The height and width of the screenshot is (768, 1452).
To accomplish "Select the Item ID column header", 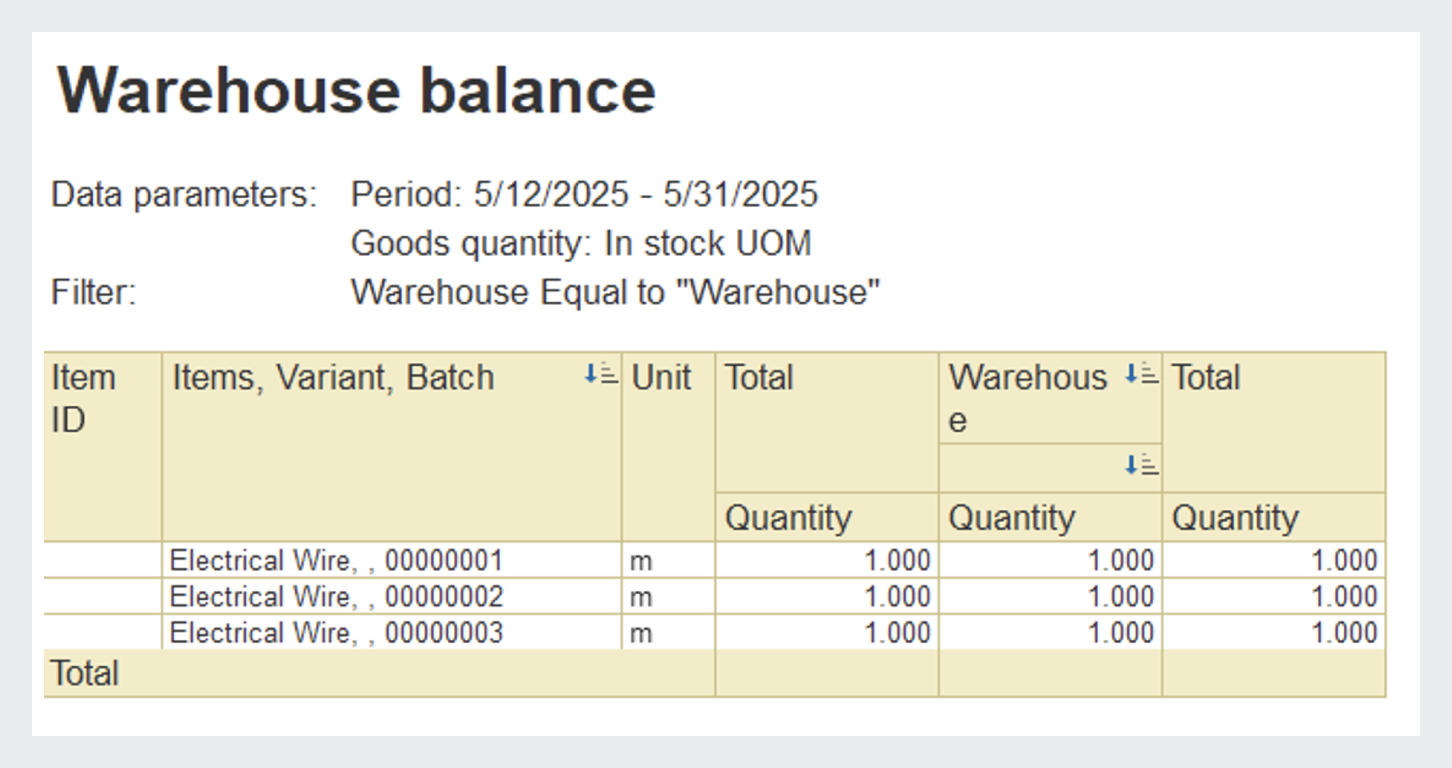I will click(84, 398).
